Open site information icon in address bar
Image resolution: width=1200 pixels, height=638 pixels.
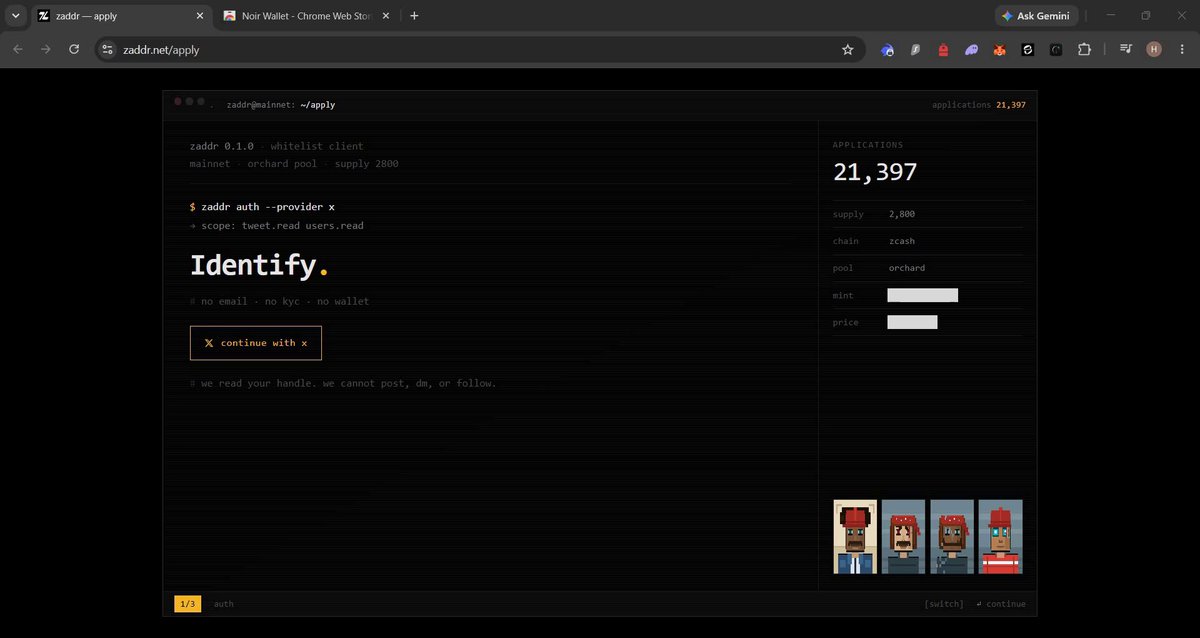click(108, 49)
